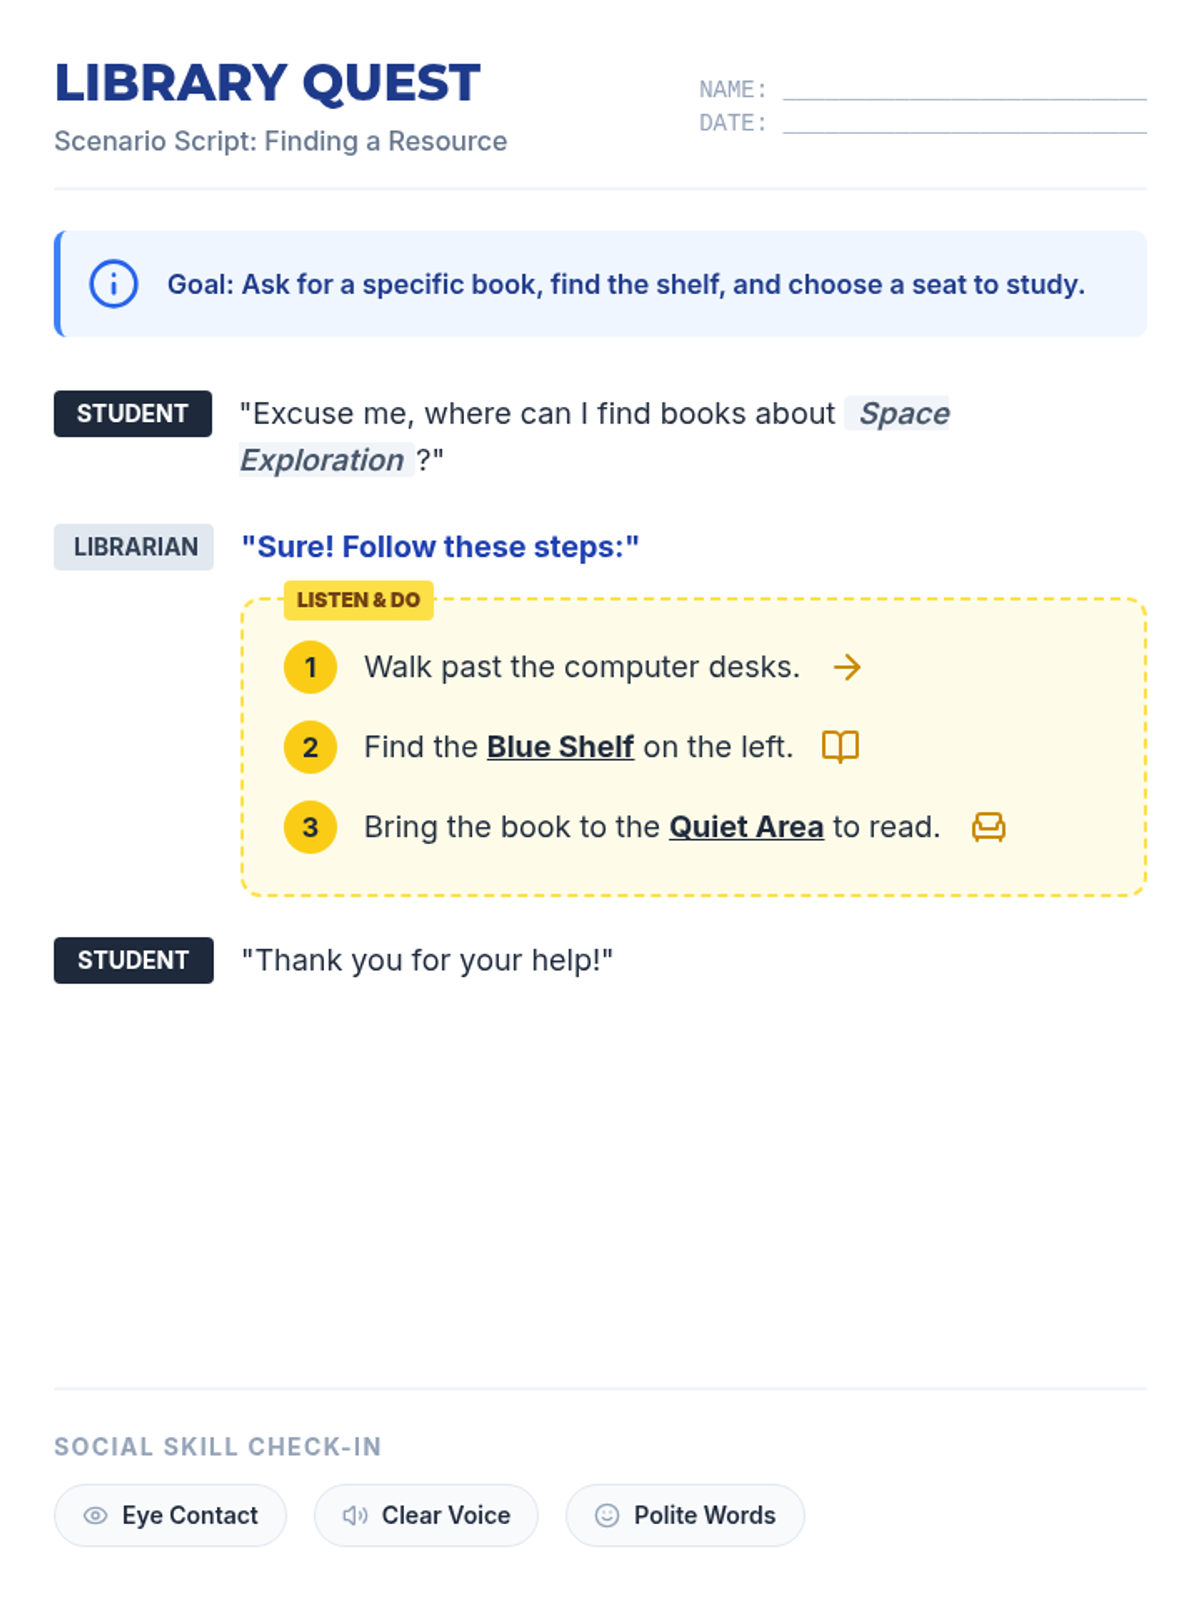Select the first STUDENT role label

(133, 414)
